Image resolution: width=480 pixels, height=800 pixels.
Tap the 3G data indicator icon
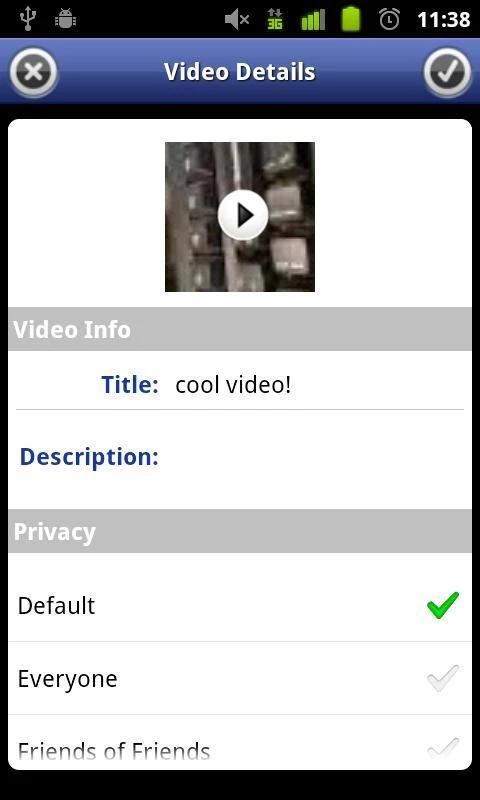click(x=275, y=19)
